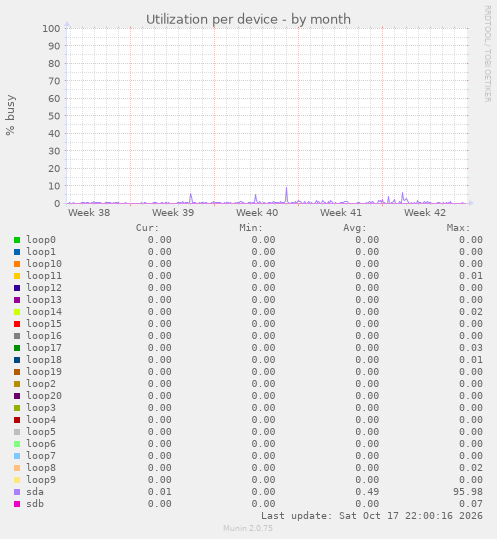The width and height of the screenshot is (497, 539).
Task: Select the loop15 legend label
Action: pyautogui.click(x=44, y=324)
